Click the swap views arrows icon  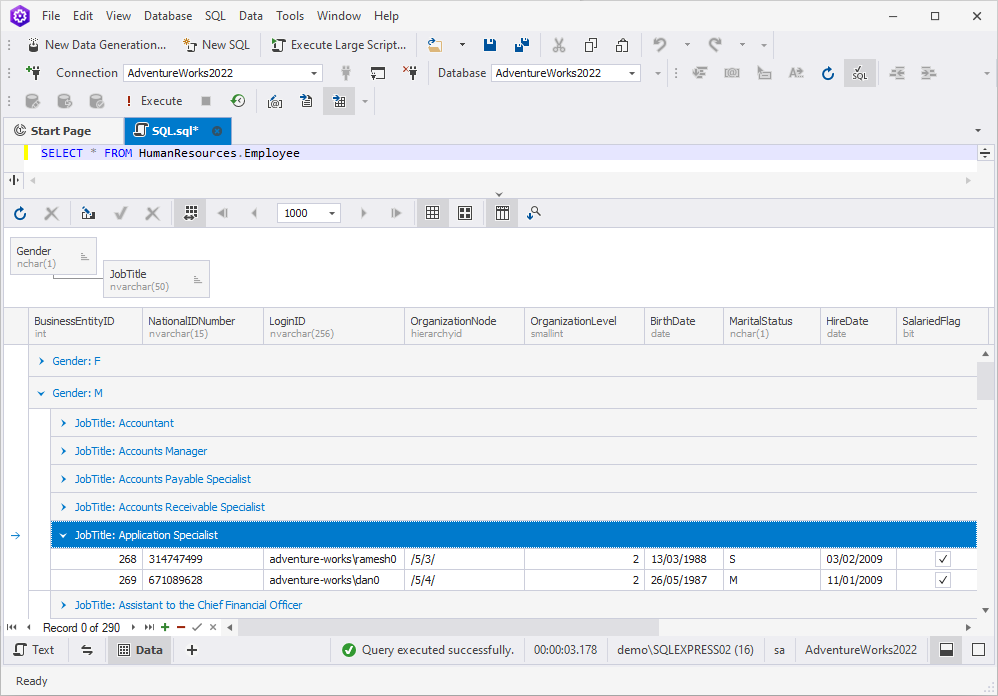click(87, 650)
